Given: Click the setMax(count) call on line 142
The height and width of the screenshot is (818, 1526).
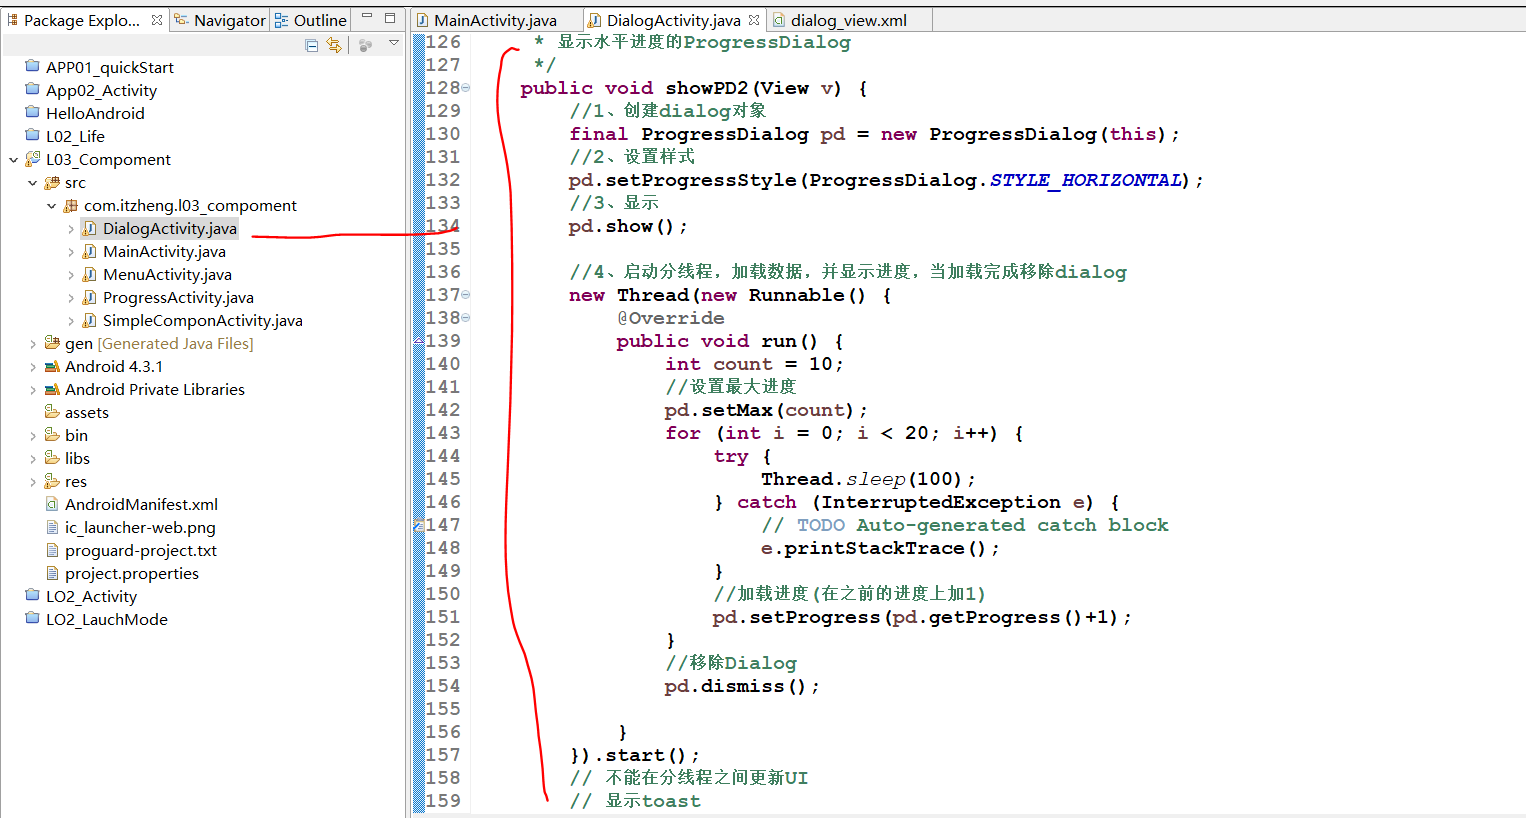Looking at the screenshot, I should pyautogui.click(x=765, y=410).
